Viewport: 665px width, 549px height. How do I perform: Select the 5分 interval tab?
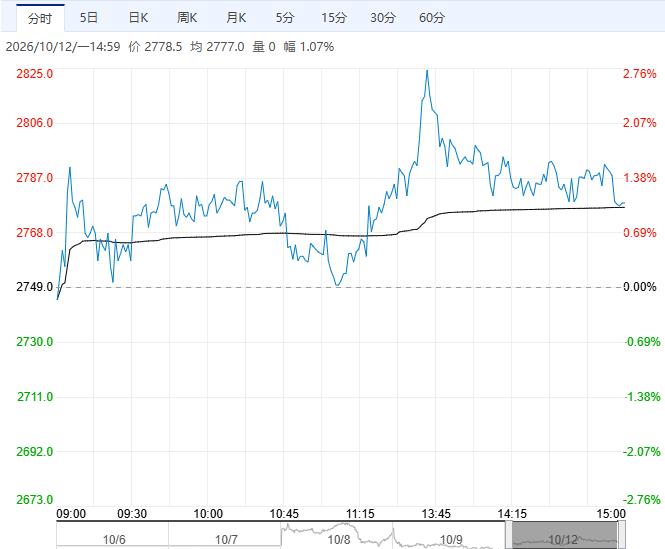(285, 17)
